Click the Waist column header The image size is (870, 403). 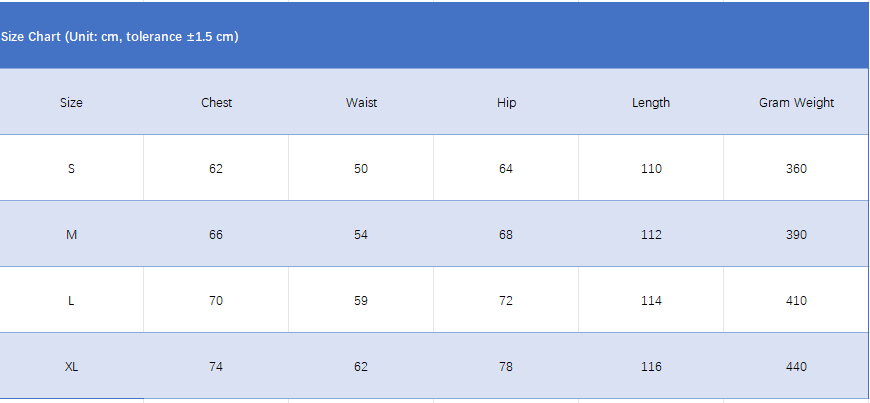tap(361, 103)
